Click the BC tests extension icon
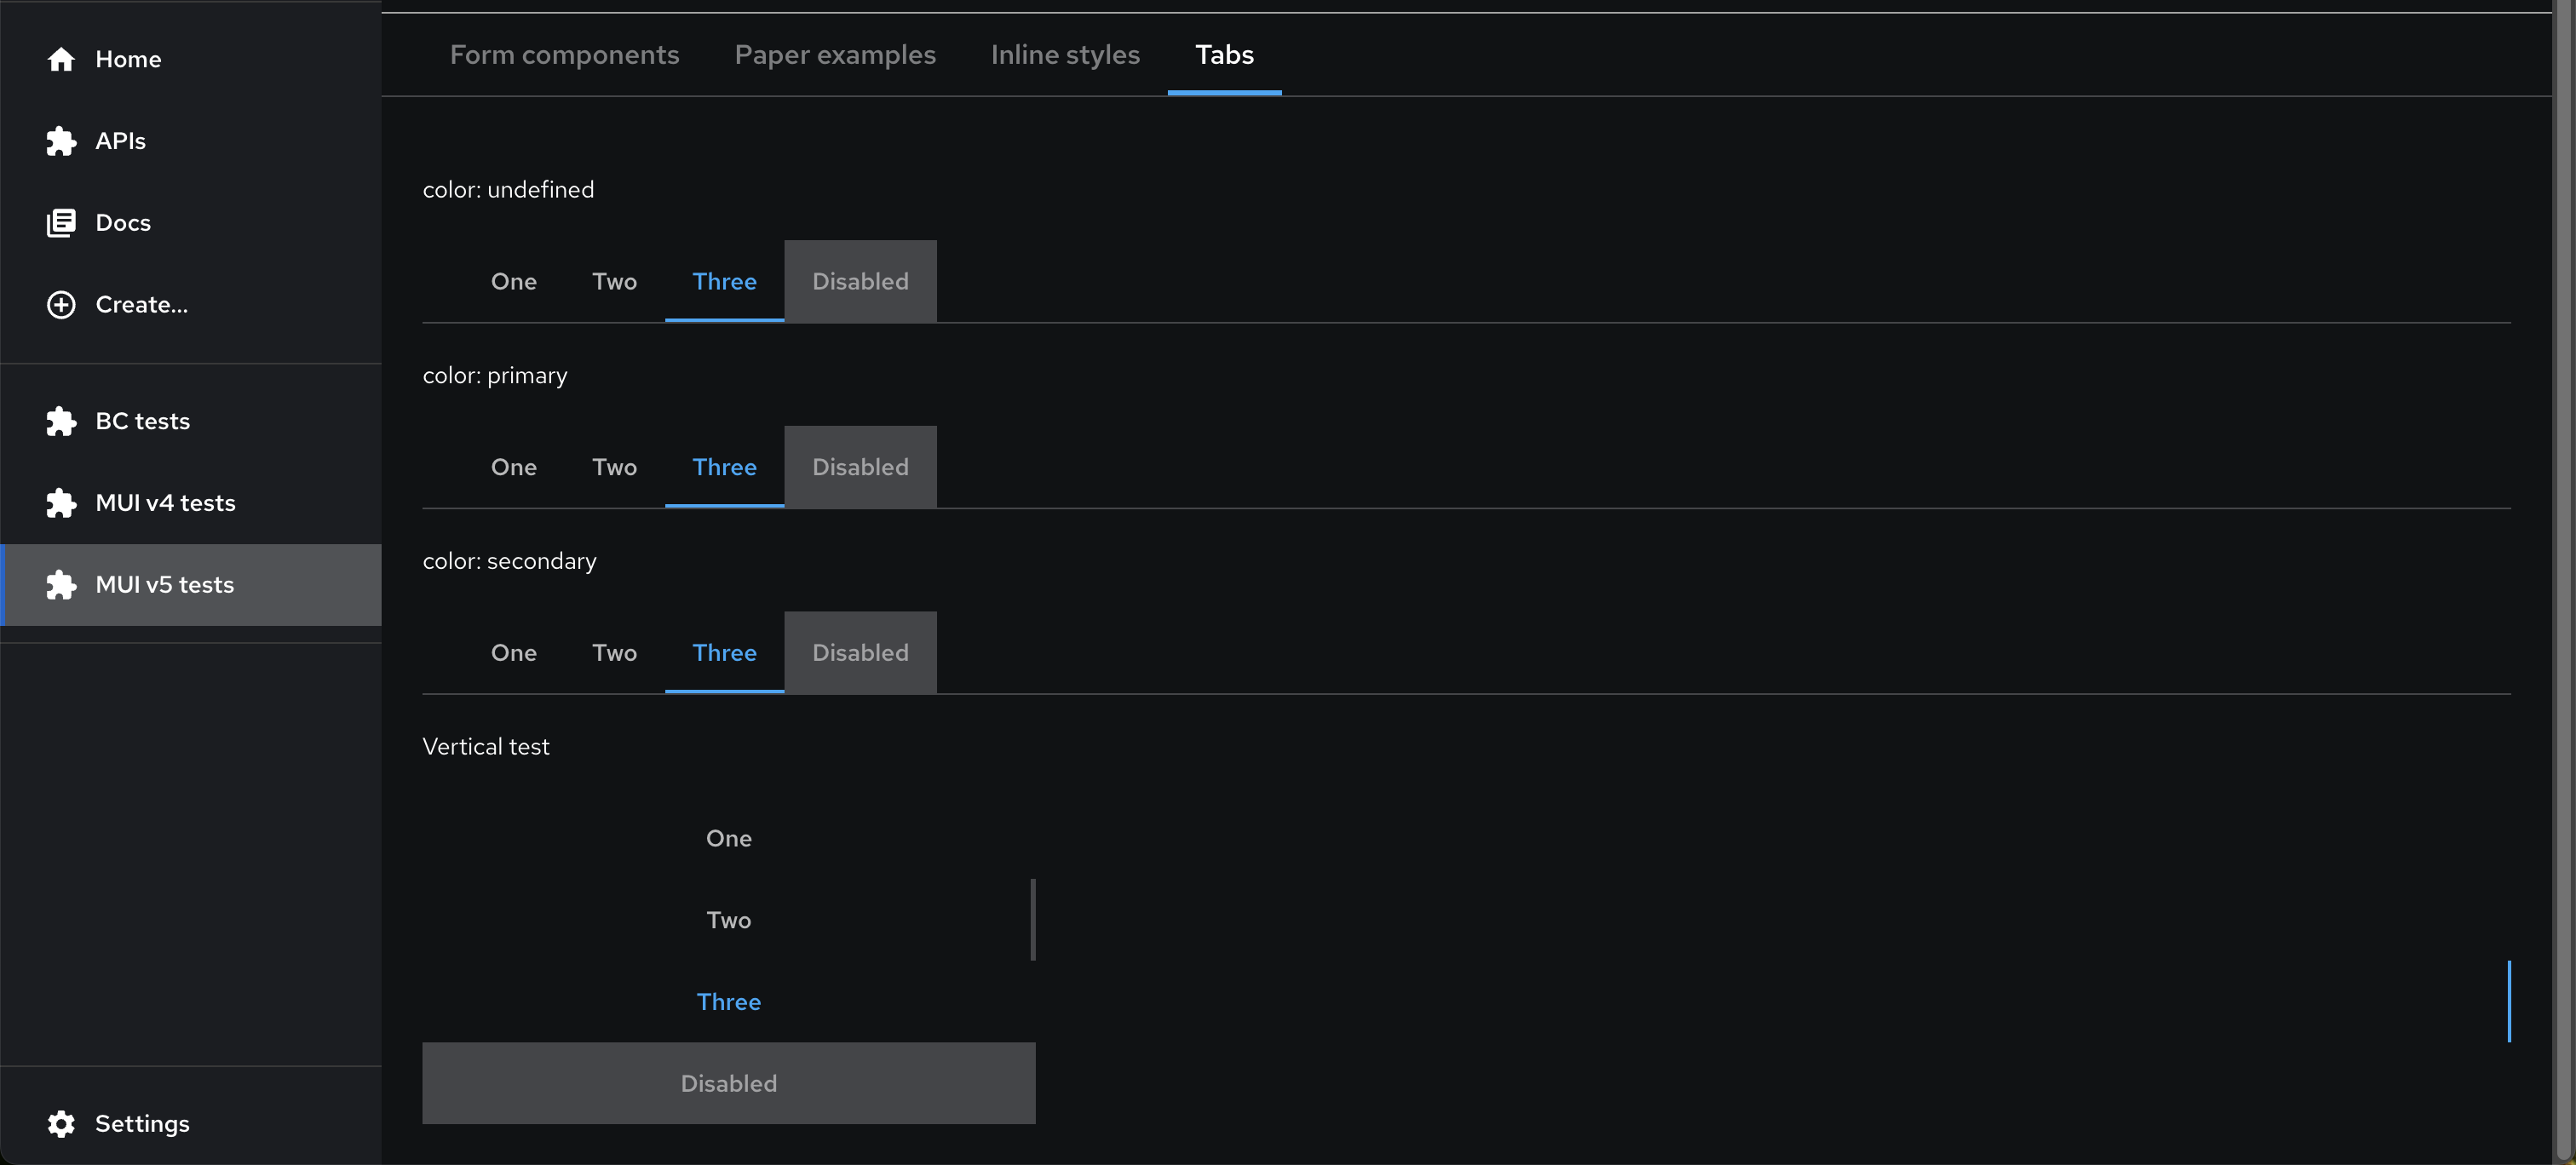Screen dimensions: 2576x1165 (61, 421)
